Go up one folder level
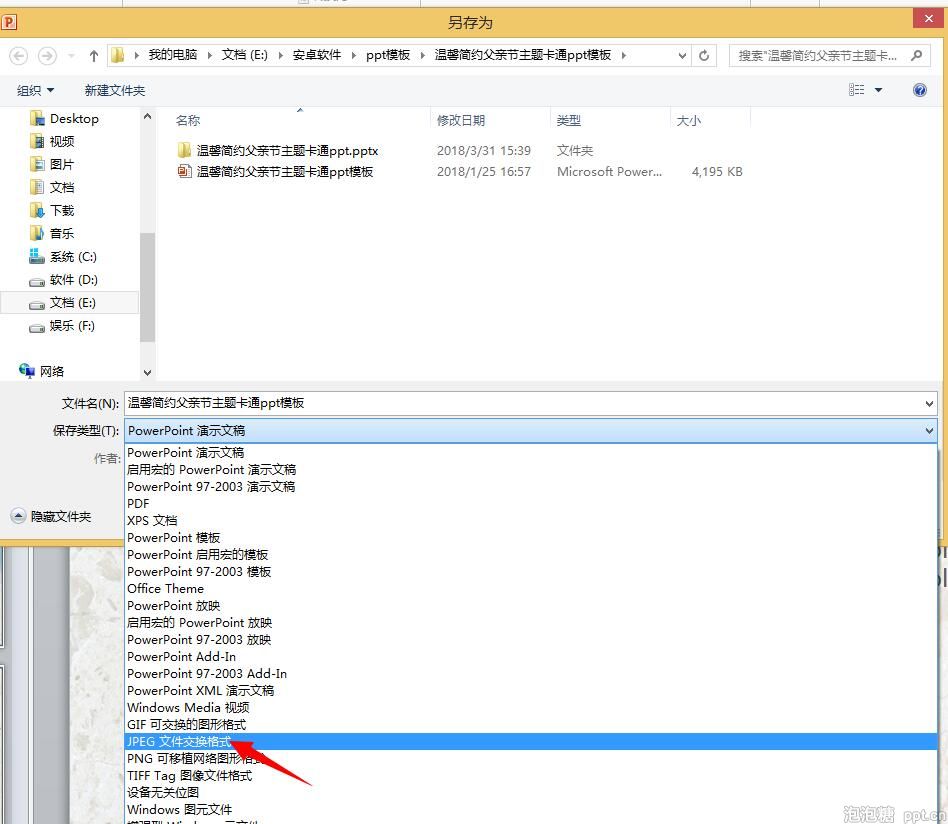Viewport: 948px width, 824px height. point(94,56)
